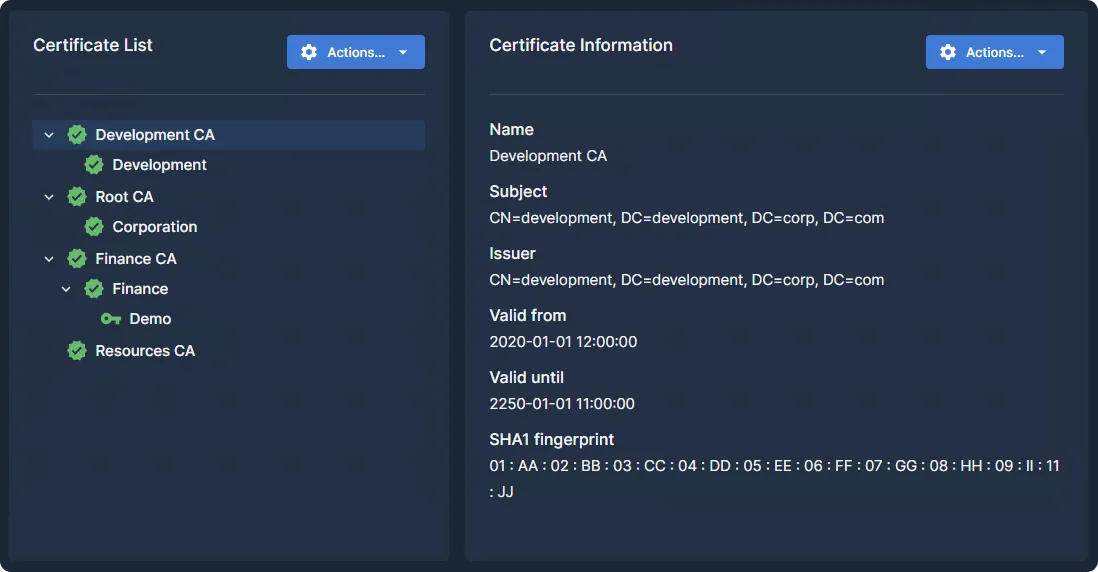Click the Subject value CN=development string
1098x572 pixels.
coord(686,218)
